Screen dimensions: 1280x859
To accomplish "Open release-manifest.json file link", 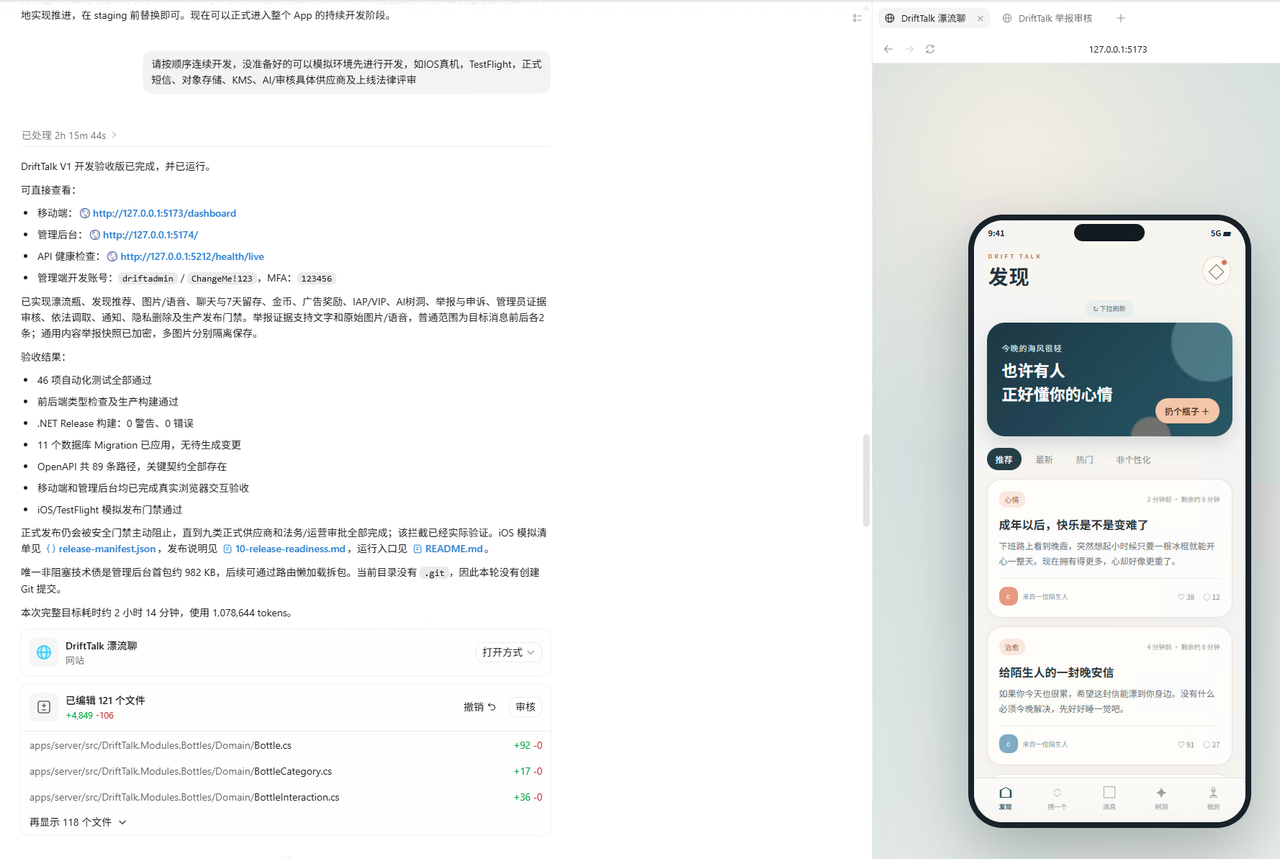I will [x=107, y=549].
